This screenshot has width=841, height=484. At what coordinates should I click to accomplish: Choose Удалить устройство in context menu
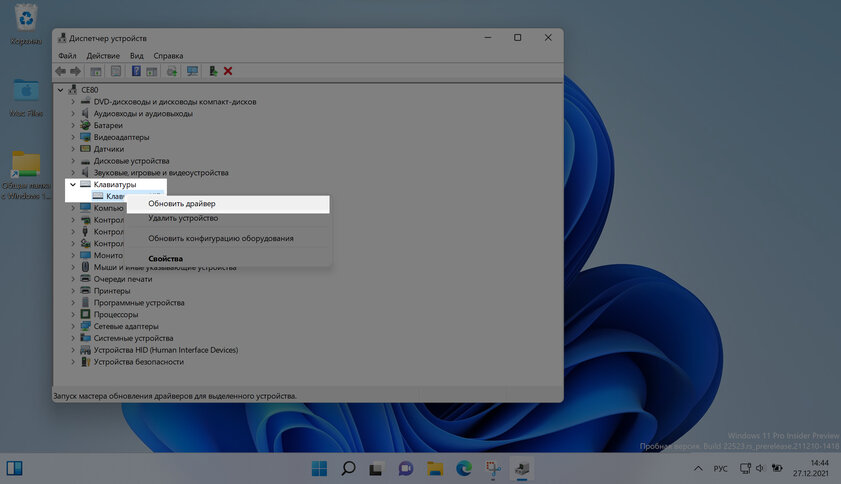[x=228, y=218]
